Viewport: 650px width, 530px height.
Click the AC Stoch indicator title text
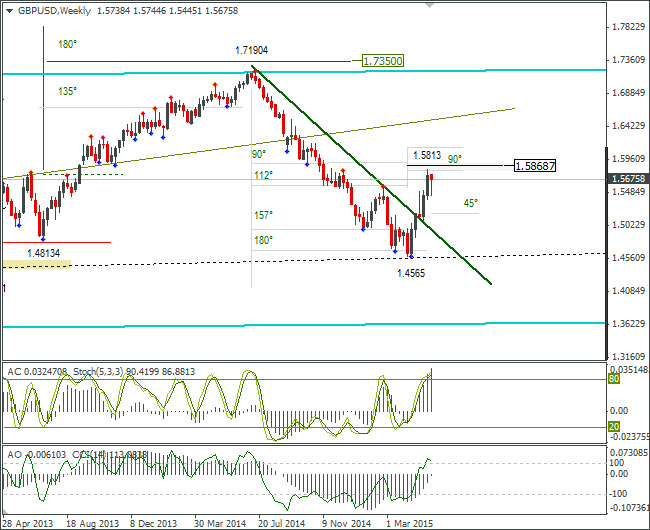pos(101,372)
